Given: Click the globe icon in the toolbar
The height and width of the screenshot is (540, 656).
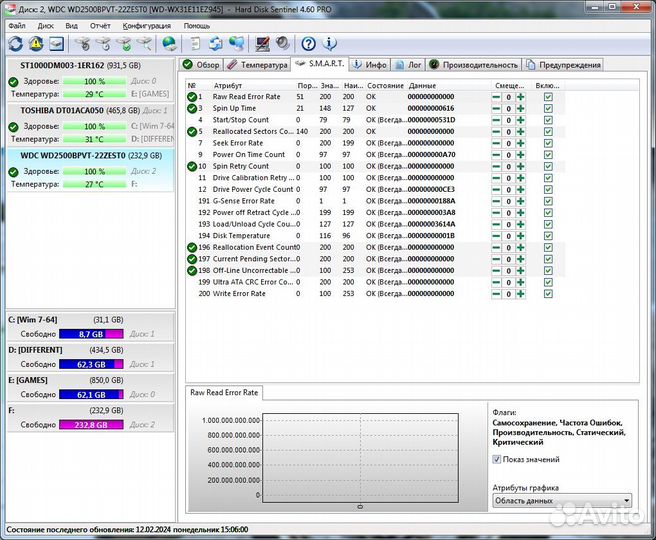Looking at the screenshot, I should (170, 43).
